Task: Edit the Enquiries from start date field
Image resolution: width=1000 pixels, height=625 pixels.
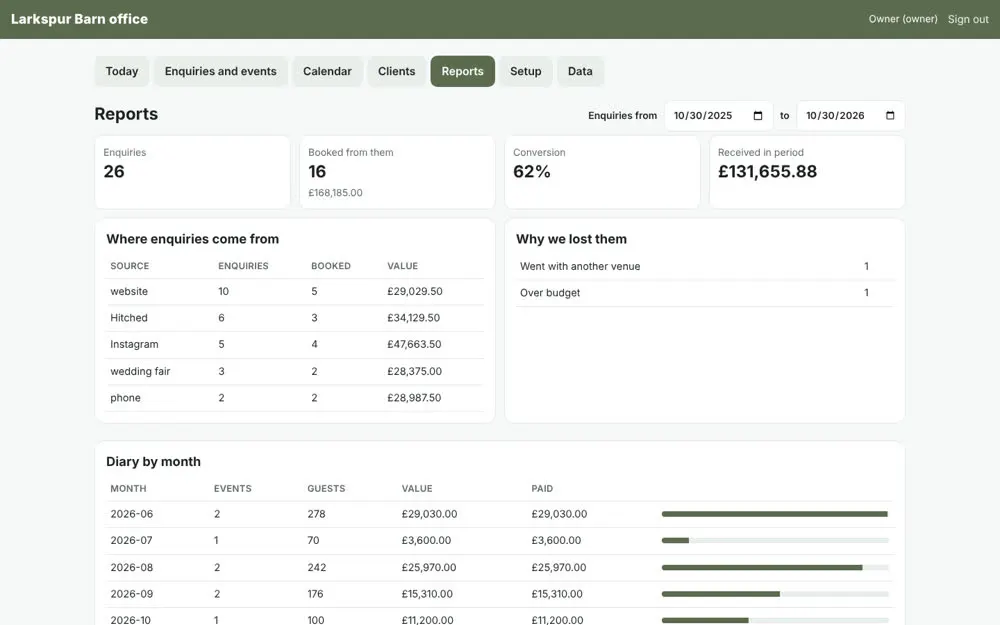Action: click(719, 115)
